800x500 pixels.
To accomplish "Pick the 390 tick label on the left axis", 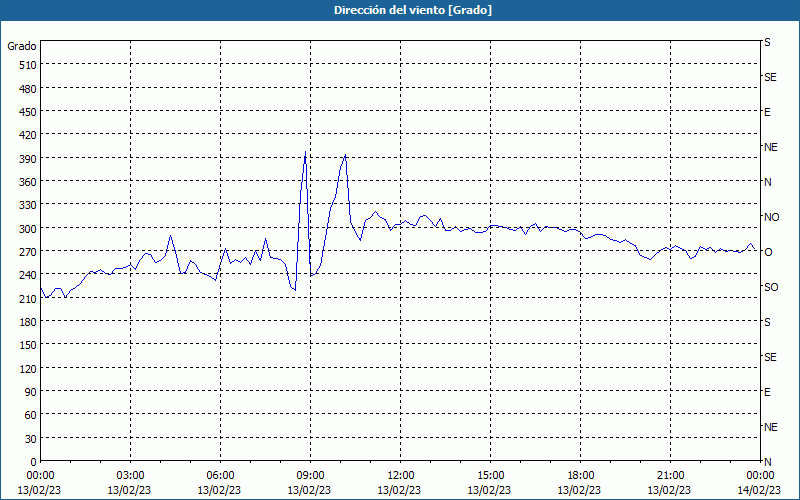I will click(28, 159).
